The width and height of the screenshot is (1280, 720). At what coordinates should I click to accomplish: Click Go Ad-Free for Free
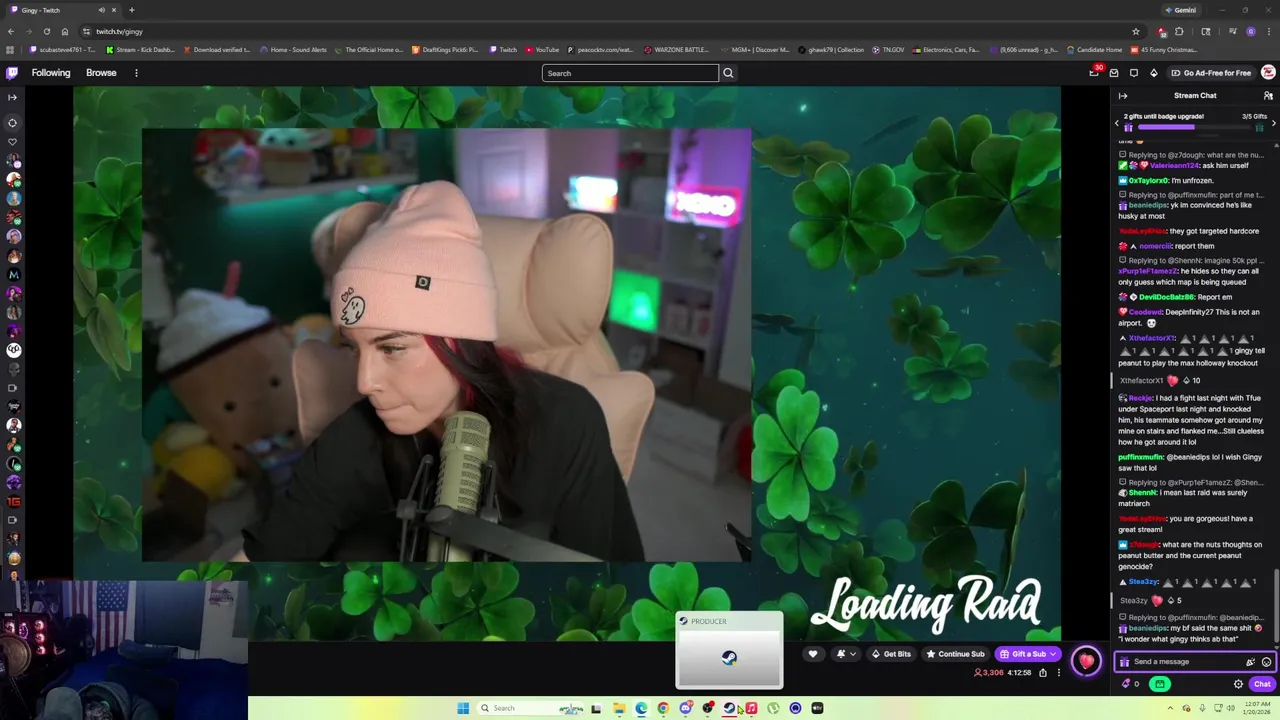[1211, 72]
